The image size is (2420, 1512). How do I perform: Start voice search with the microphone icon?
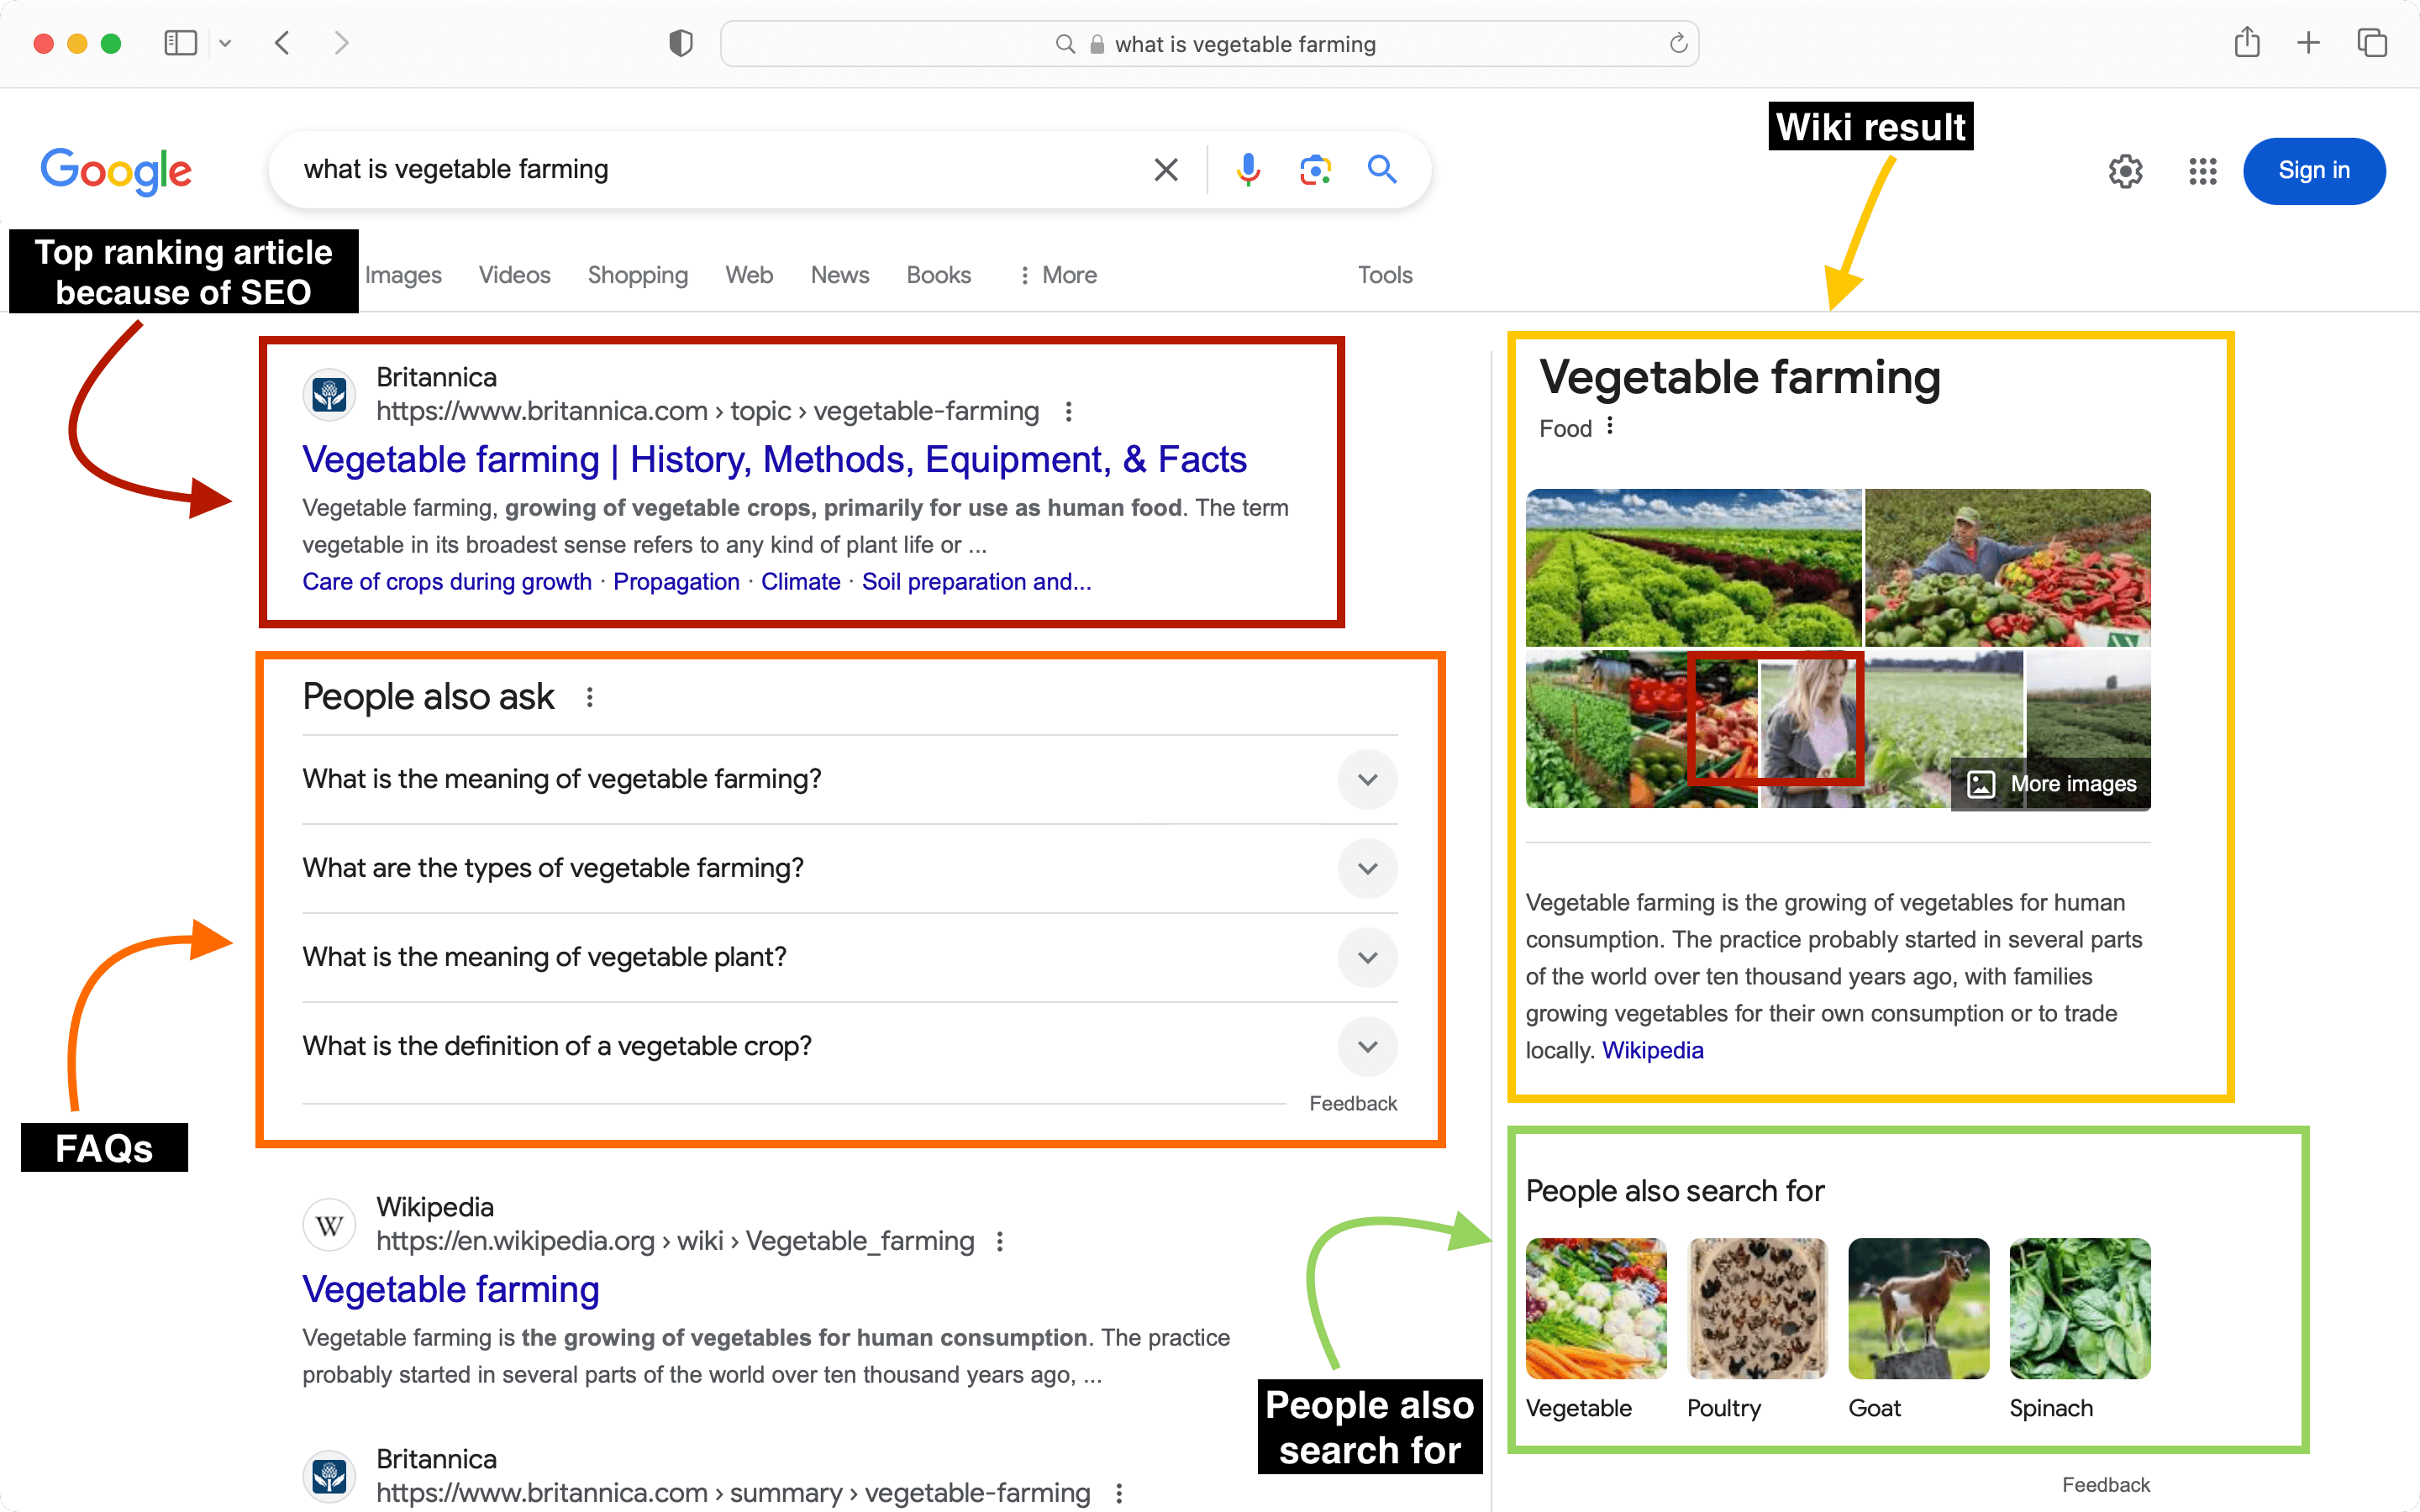click(x=1248, y=169)
